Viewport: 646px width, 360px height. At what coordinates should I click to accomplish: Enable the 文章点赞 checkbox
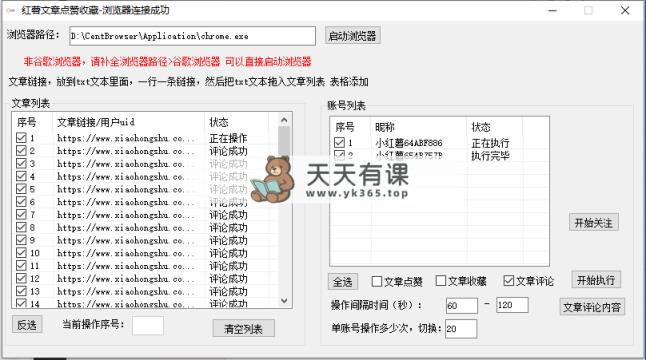pyautogui.click(x=377, y=281)
